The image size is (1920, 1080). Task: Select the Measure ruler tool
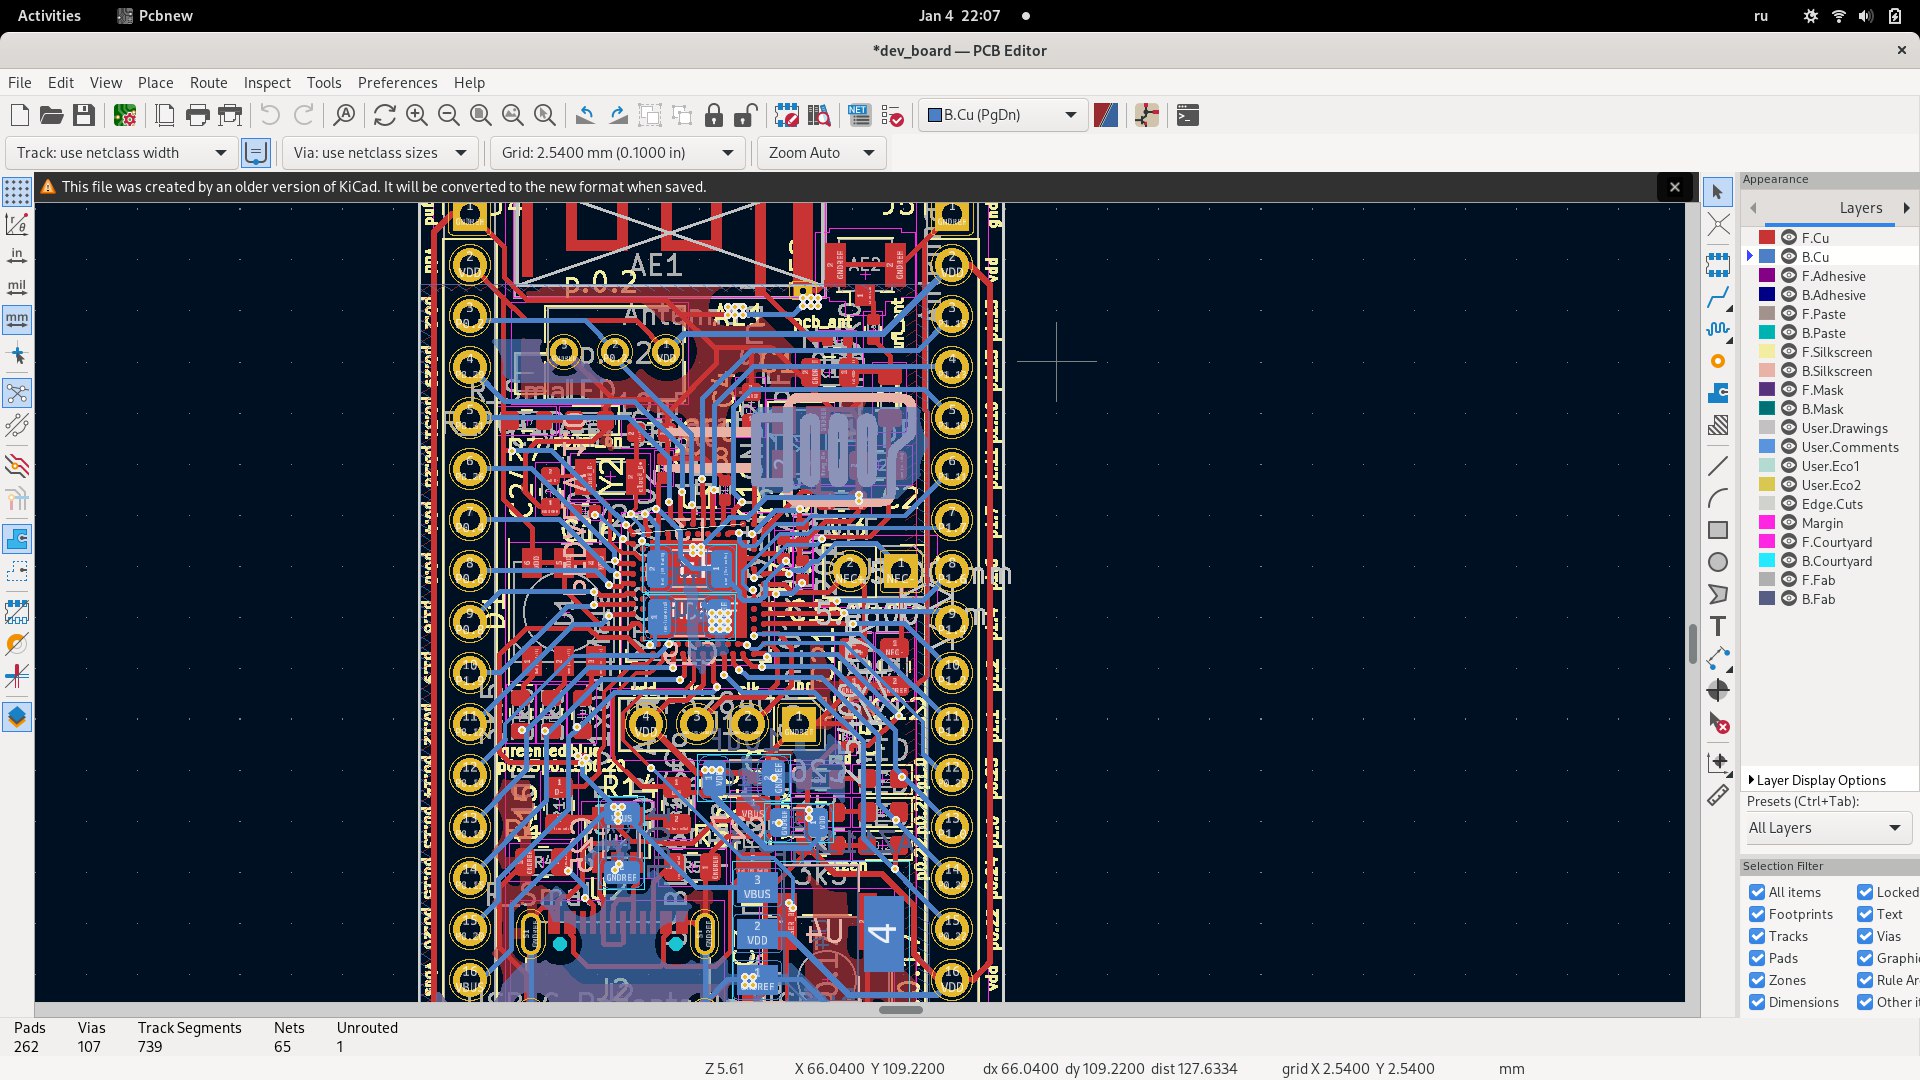coord(1718,795)
